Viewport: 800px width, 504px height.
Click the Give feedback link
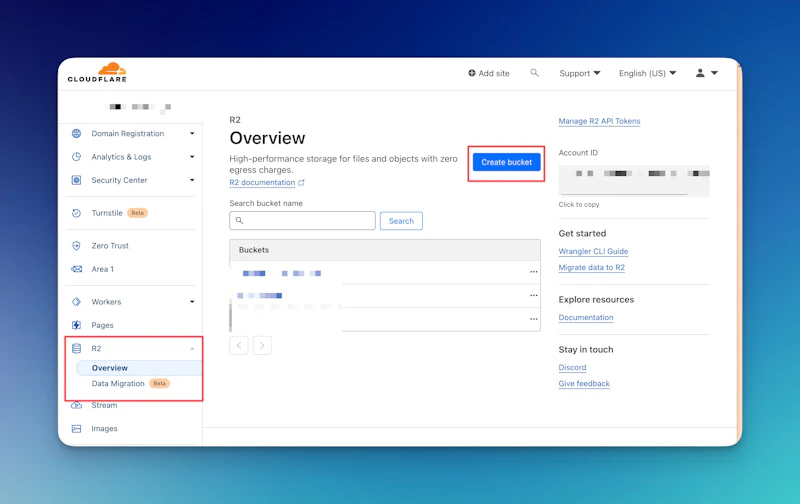[584, 384]
